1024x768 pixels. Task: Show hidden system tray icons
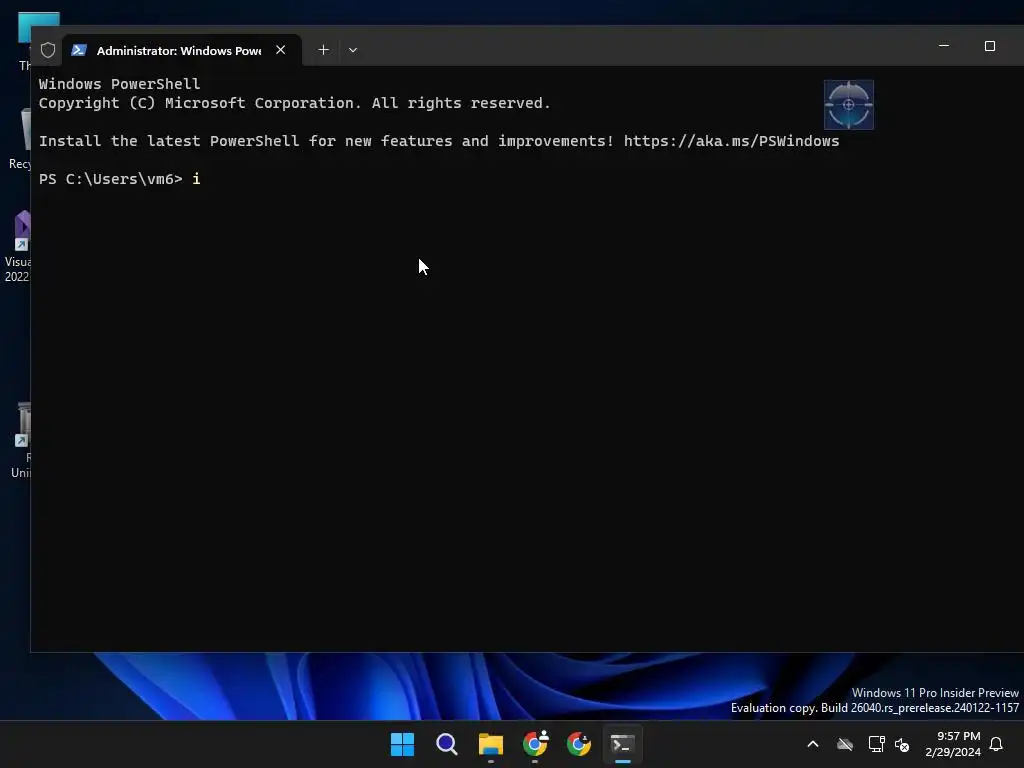tap(813, 744)
